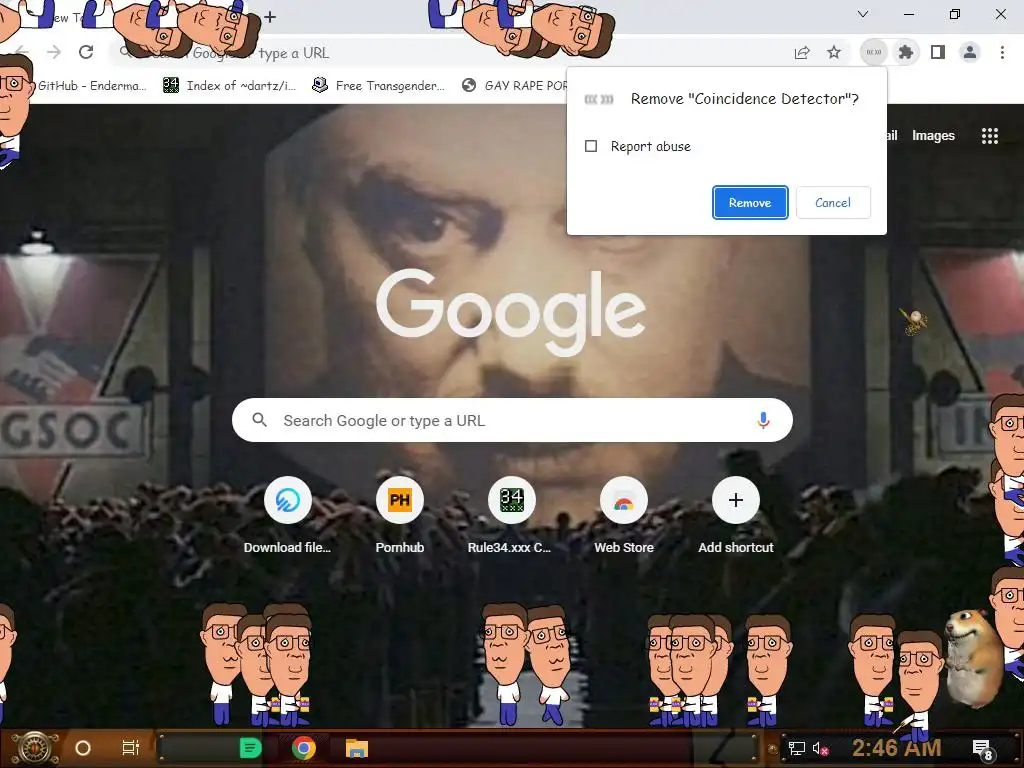Open the green notes app on the taskbar

tap(250, 748)
